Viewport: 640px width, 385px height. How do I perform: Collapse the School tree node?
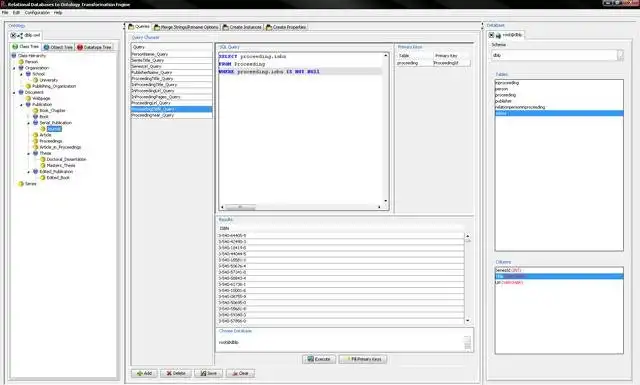(x=22, y=74)
